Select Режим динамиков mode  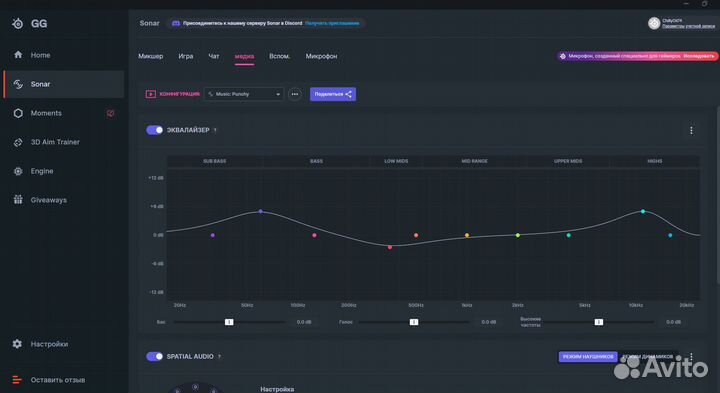tap(647, 356)
